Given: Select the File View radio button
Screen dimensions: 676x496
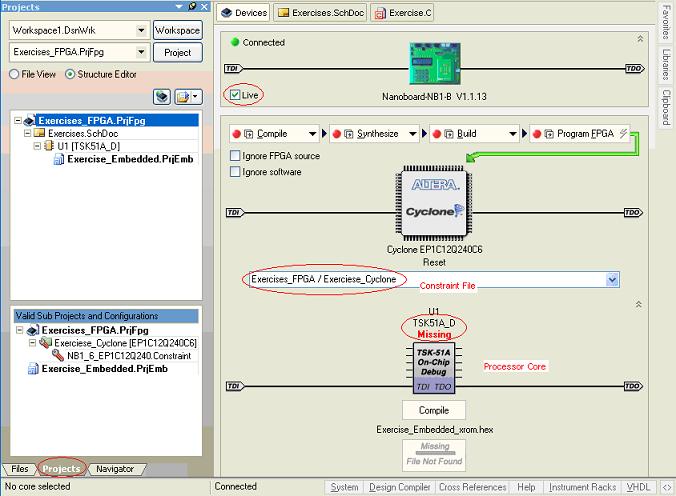Looking at the screenshot, I should point(14,74).
